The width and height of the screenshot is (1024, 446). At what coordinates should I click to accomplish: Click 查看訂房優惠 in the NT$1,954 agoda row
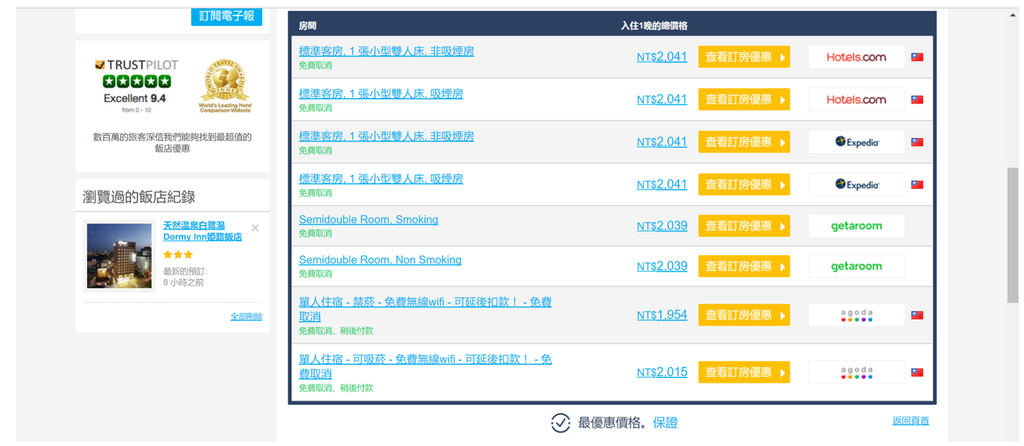[744, 315]
